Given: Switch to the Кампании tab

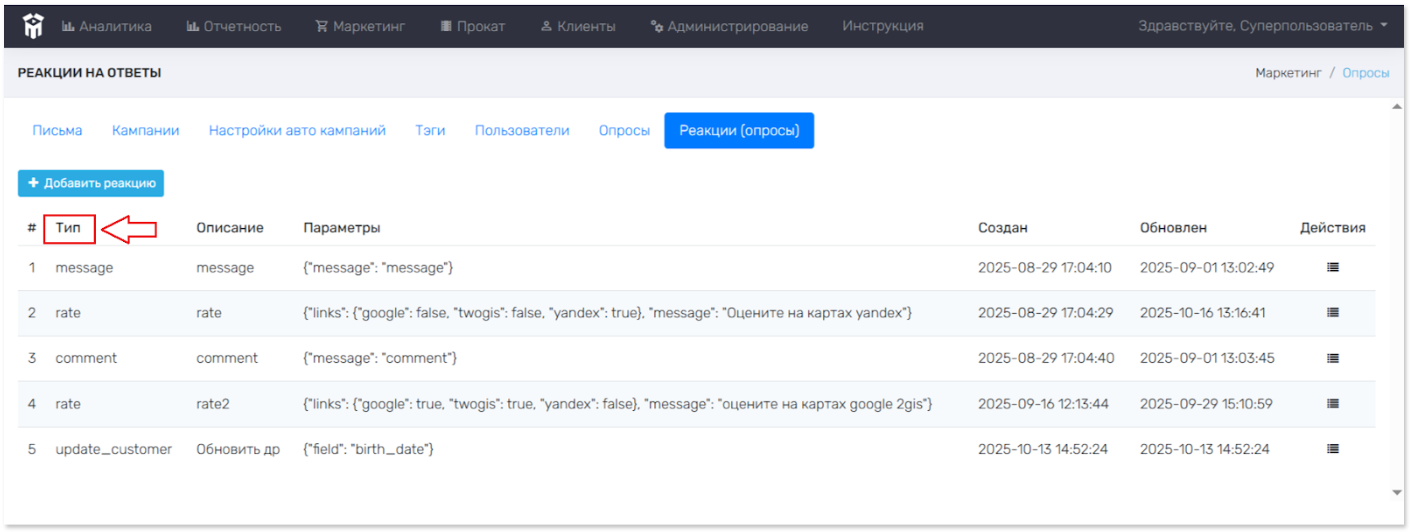Looking at the screenshot, I should 146,130.
